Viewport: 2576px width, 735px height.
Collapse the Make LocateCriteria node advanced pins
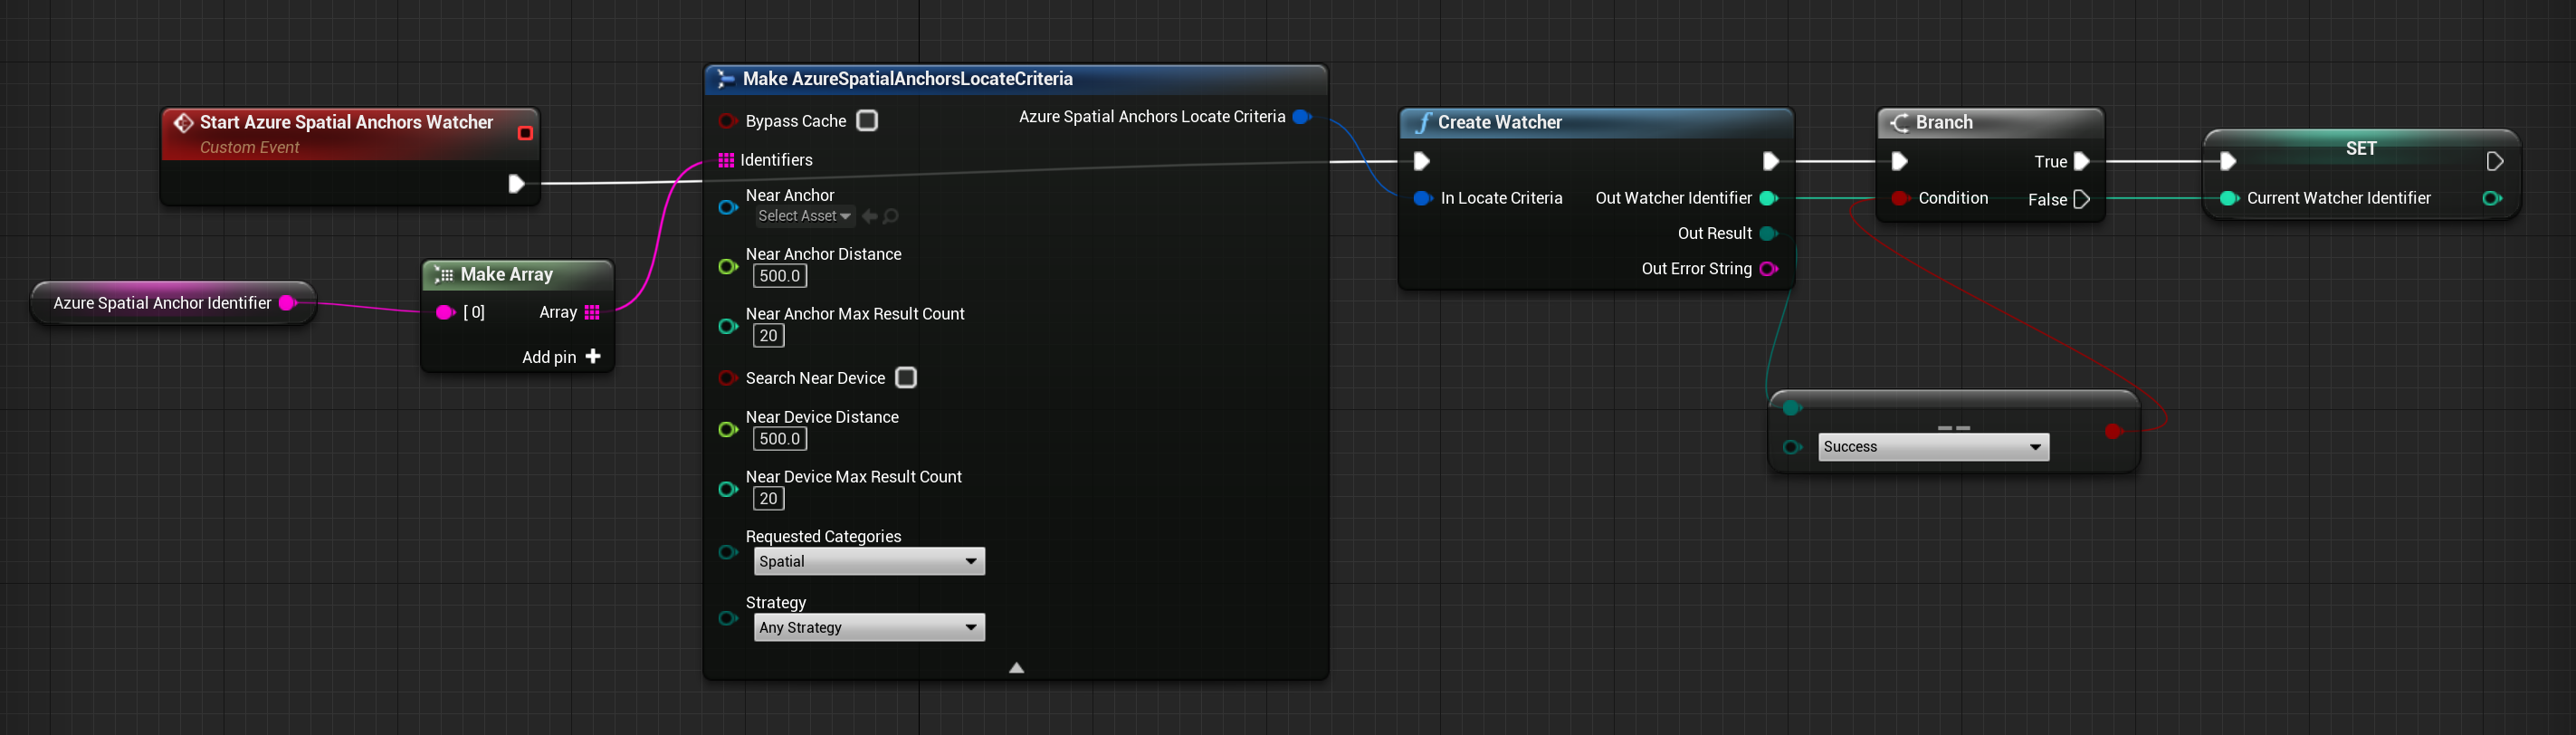point(1016,668)
